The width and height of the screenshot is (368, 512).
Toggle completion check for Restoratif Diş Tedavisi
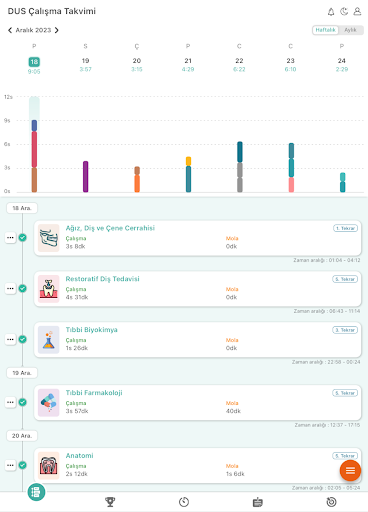click(22, 288)
